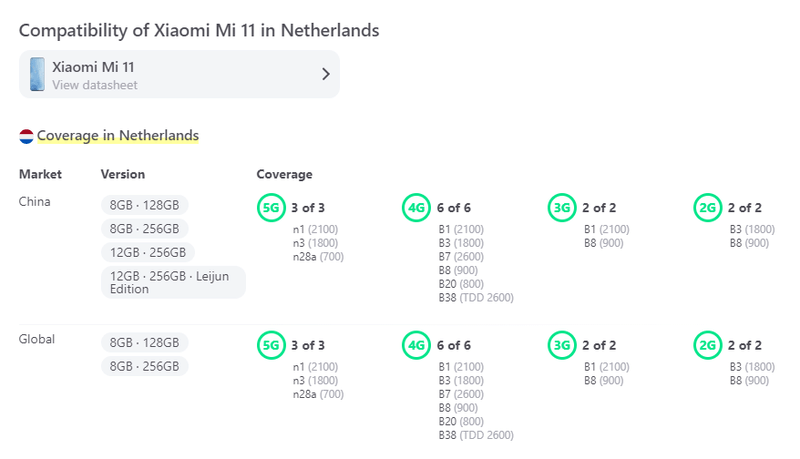Open Xiaomi Mi 11 datasheet chevron arrow

tap(325, 74)
